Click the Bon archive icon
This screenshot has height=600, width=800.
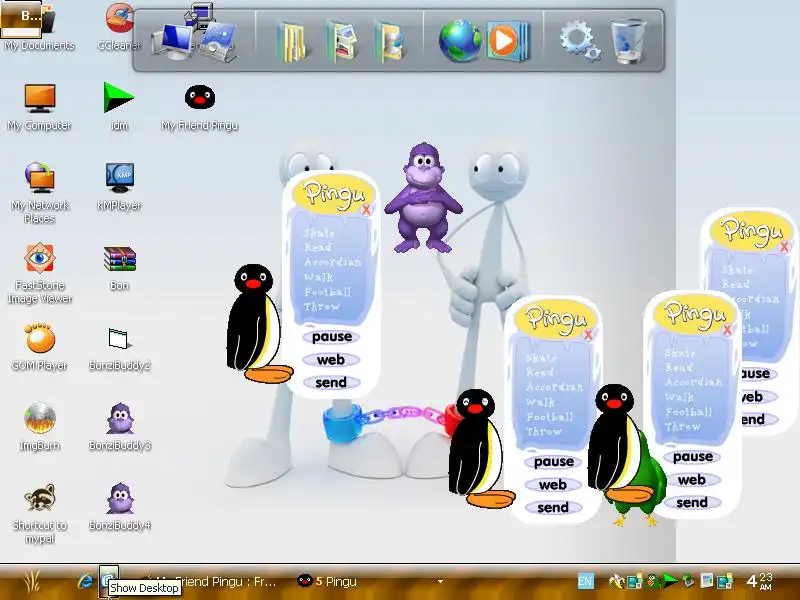pos(119,267)
